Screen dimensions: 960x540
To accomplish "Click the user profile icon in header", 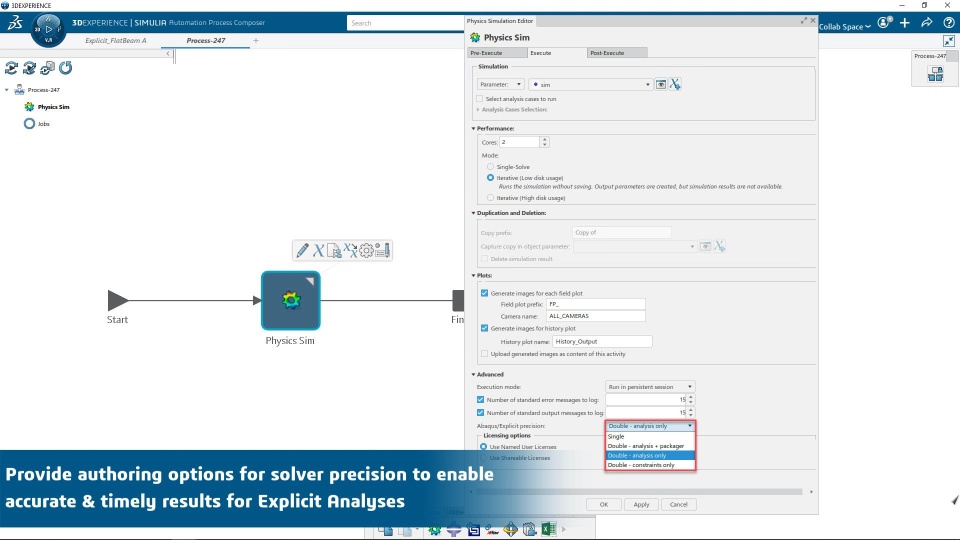I will tap(884, 23).
